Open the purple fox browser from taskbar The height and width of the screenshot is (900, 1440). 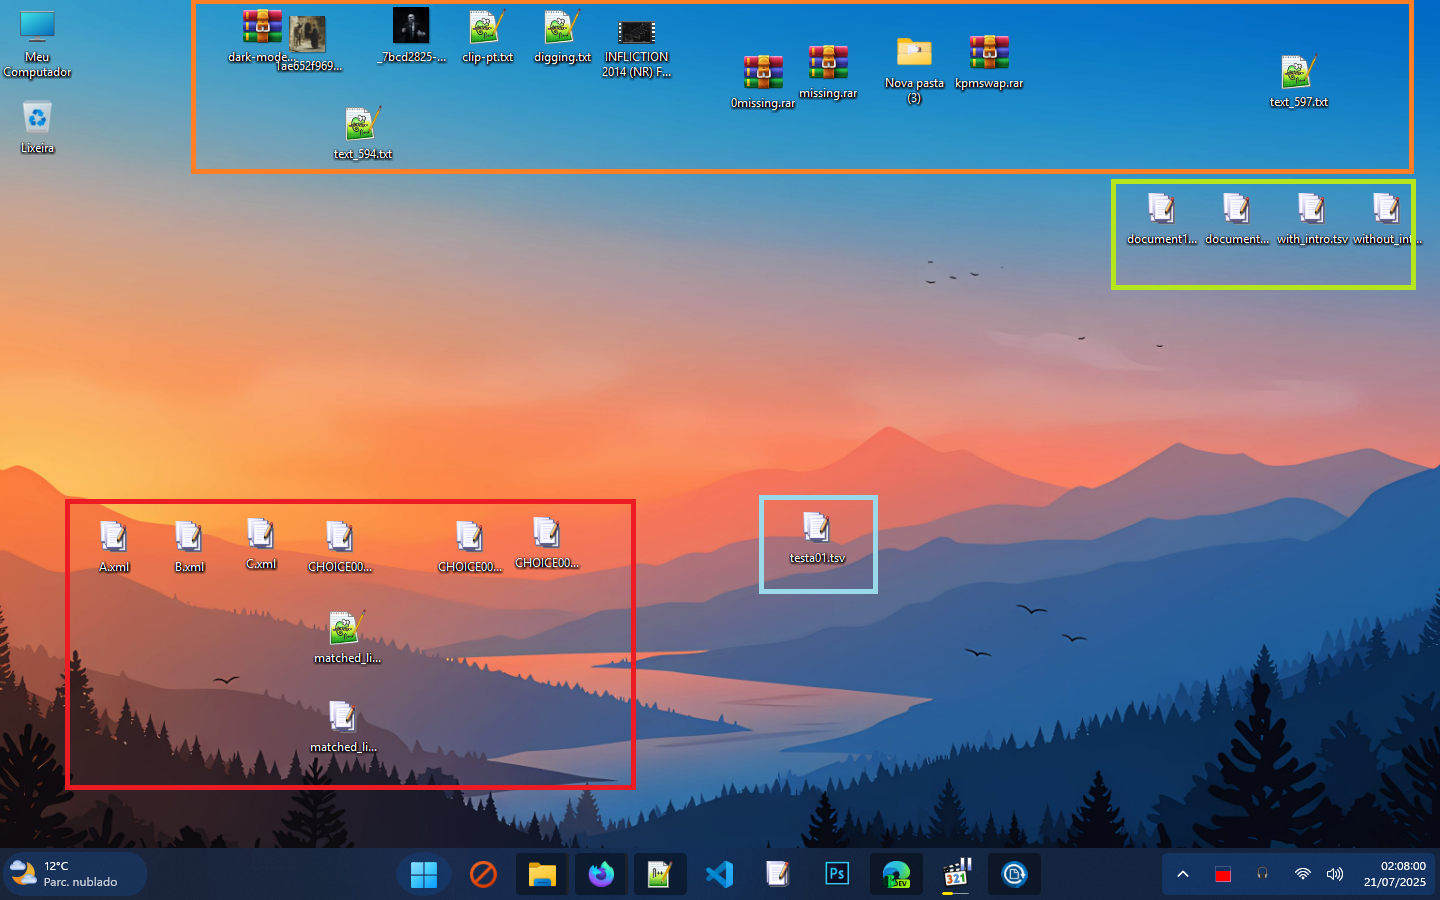(601, 874)
